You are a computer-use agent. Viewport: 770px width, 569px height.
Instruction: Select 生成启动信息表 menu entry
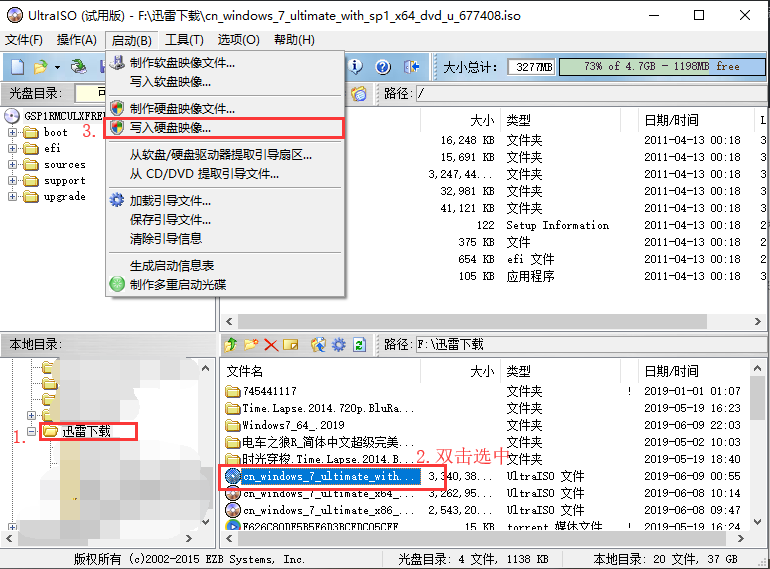tap(225, 266)
